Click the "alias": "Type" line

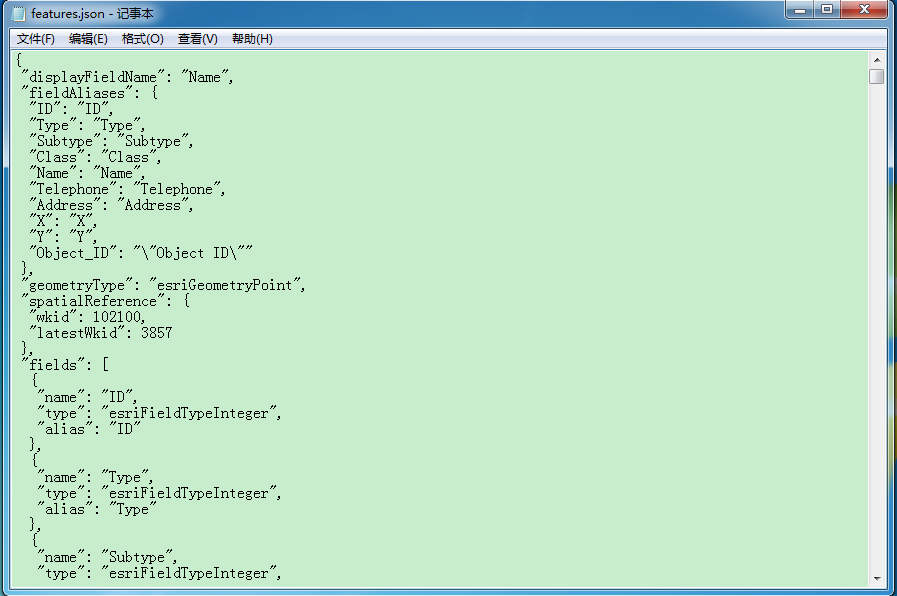point(97,510)
